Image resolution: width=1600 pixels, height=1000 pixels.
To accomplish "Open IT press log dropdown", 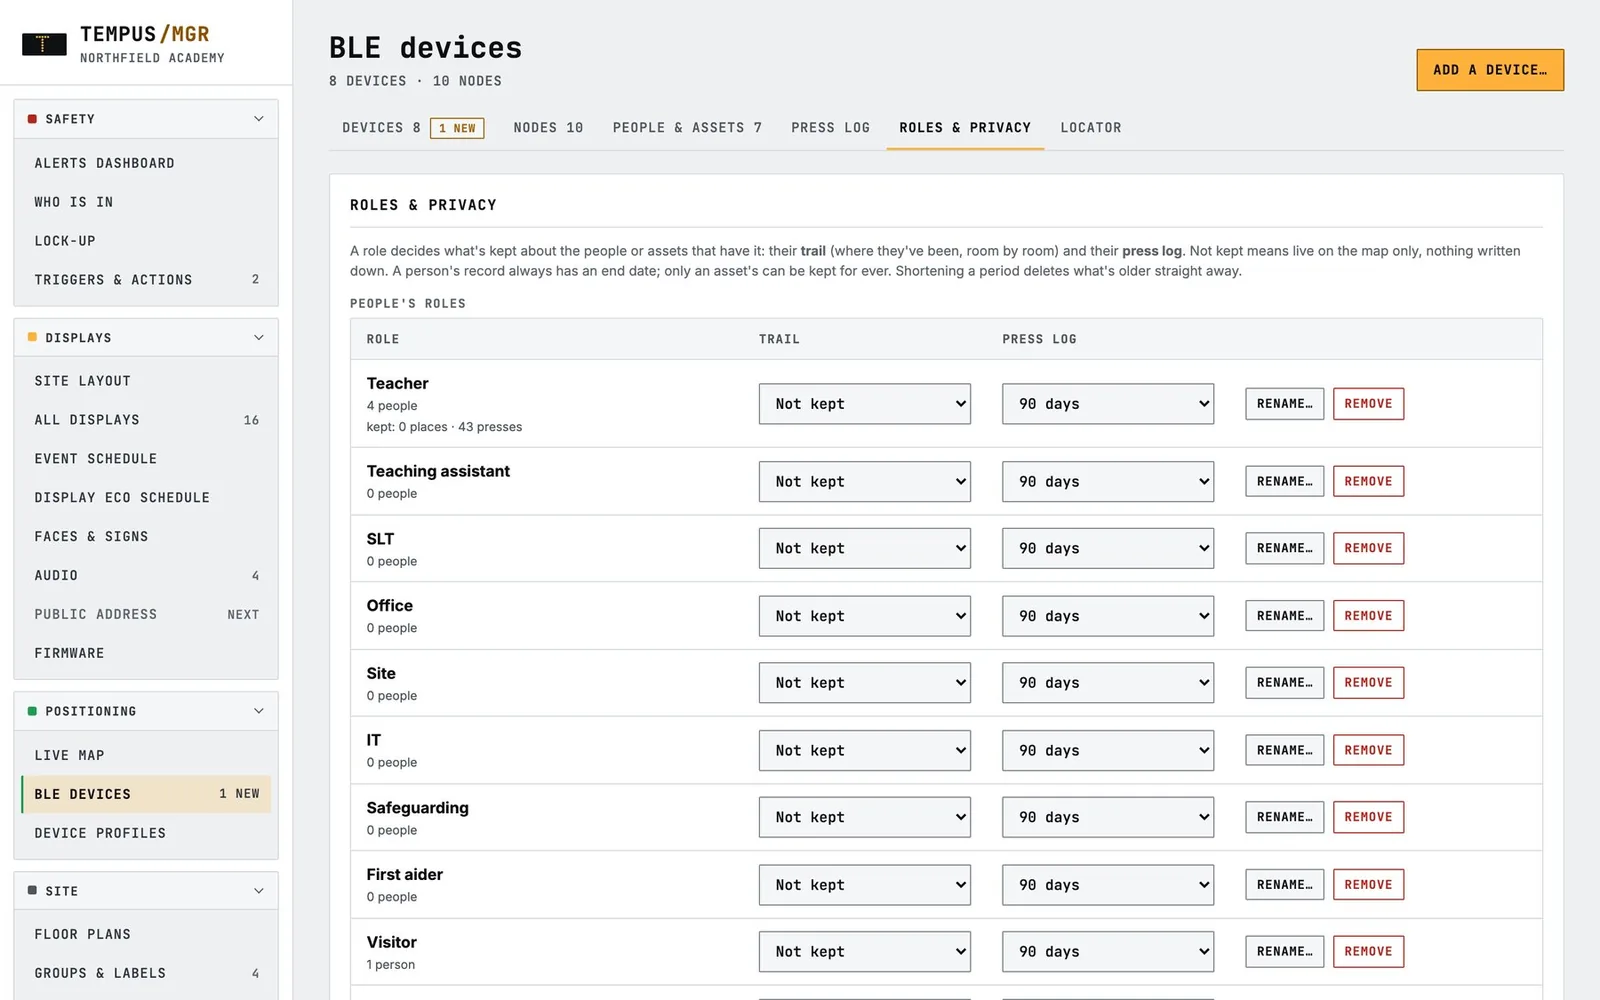I will coord(1108,750).
